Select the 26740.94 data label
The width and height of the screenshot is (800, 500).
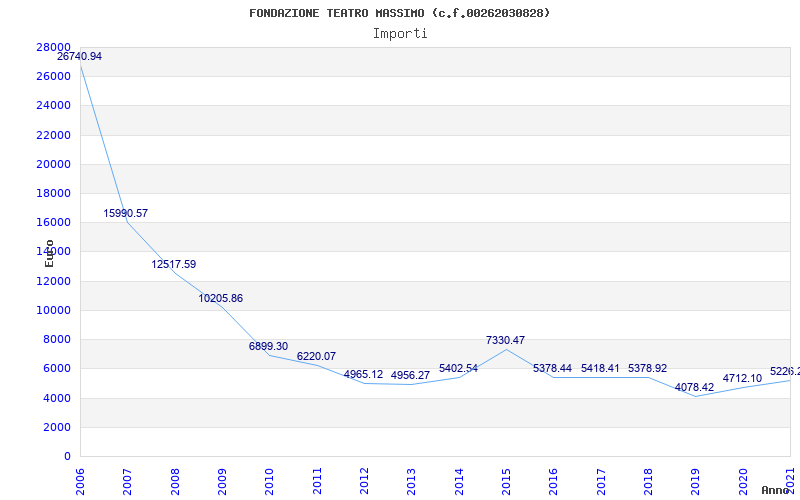click(x=79, y=57)
